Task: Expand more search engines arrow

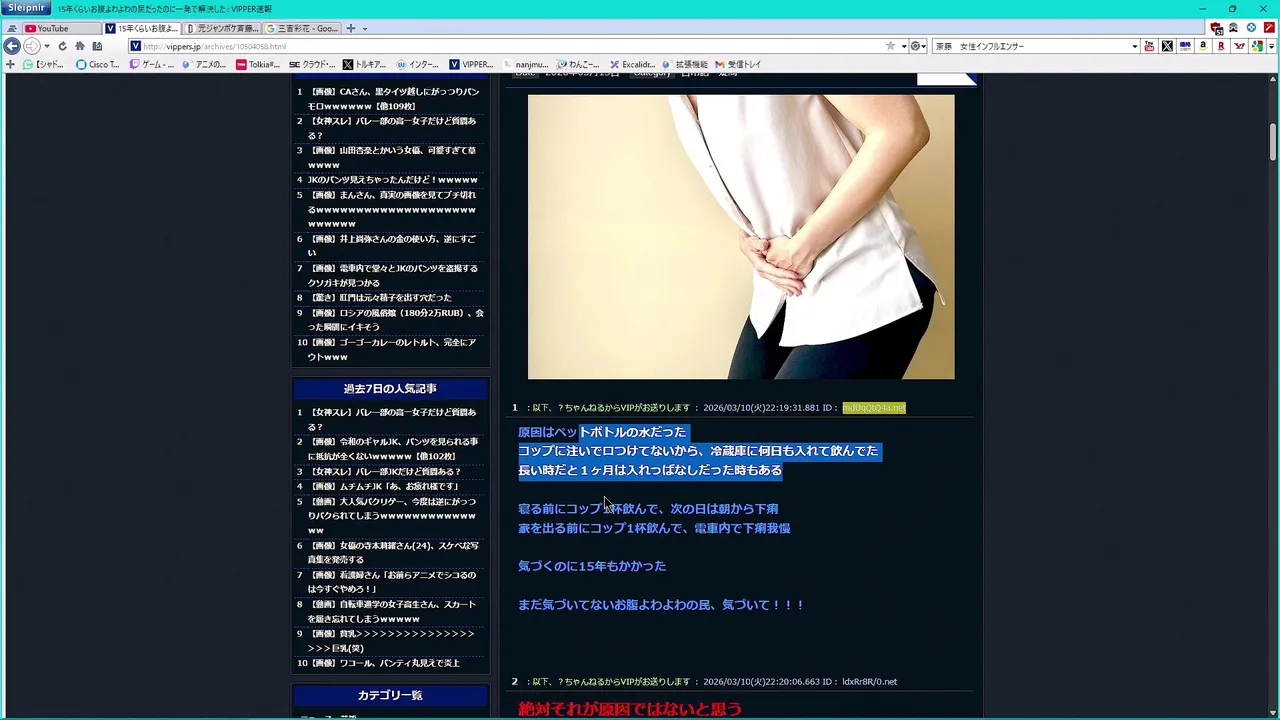Action: (1271, 46)
